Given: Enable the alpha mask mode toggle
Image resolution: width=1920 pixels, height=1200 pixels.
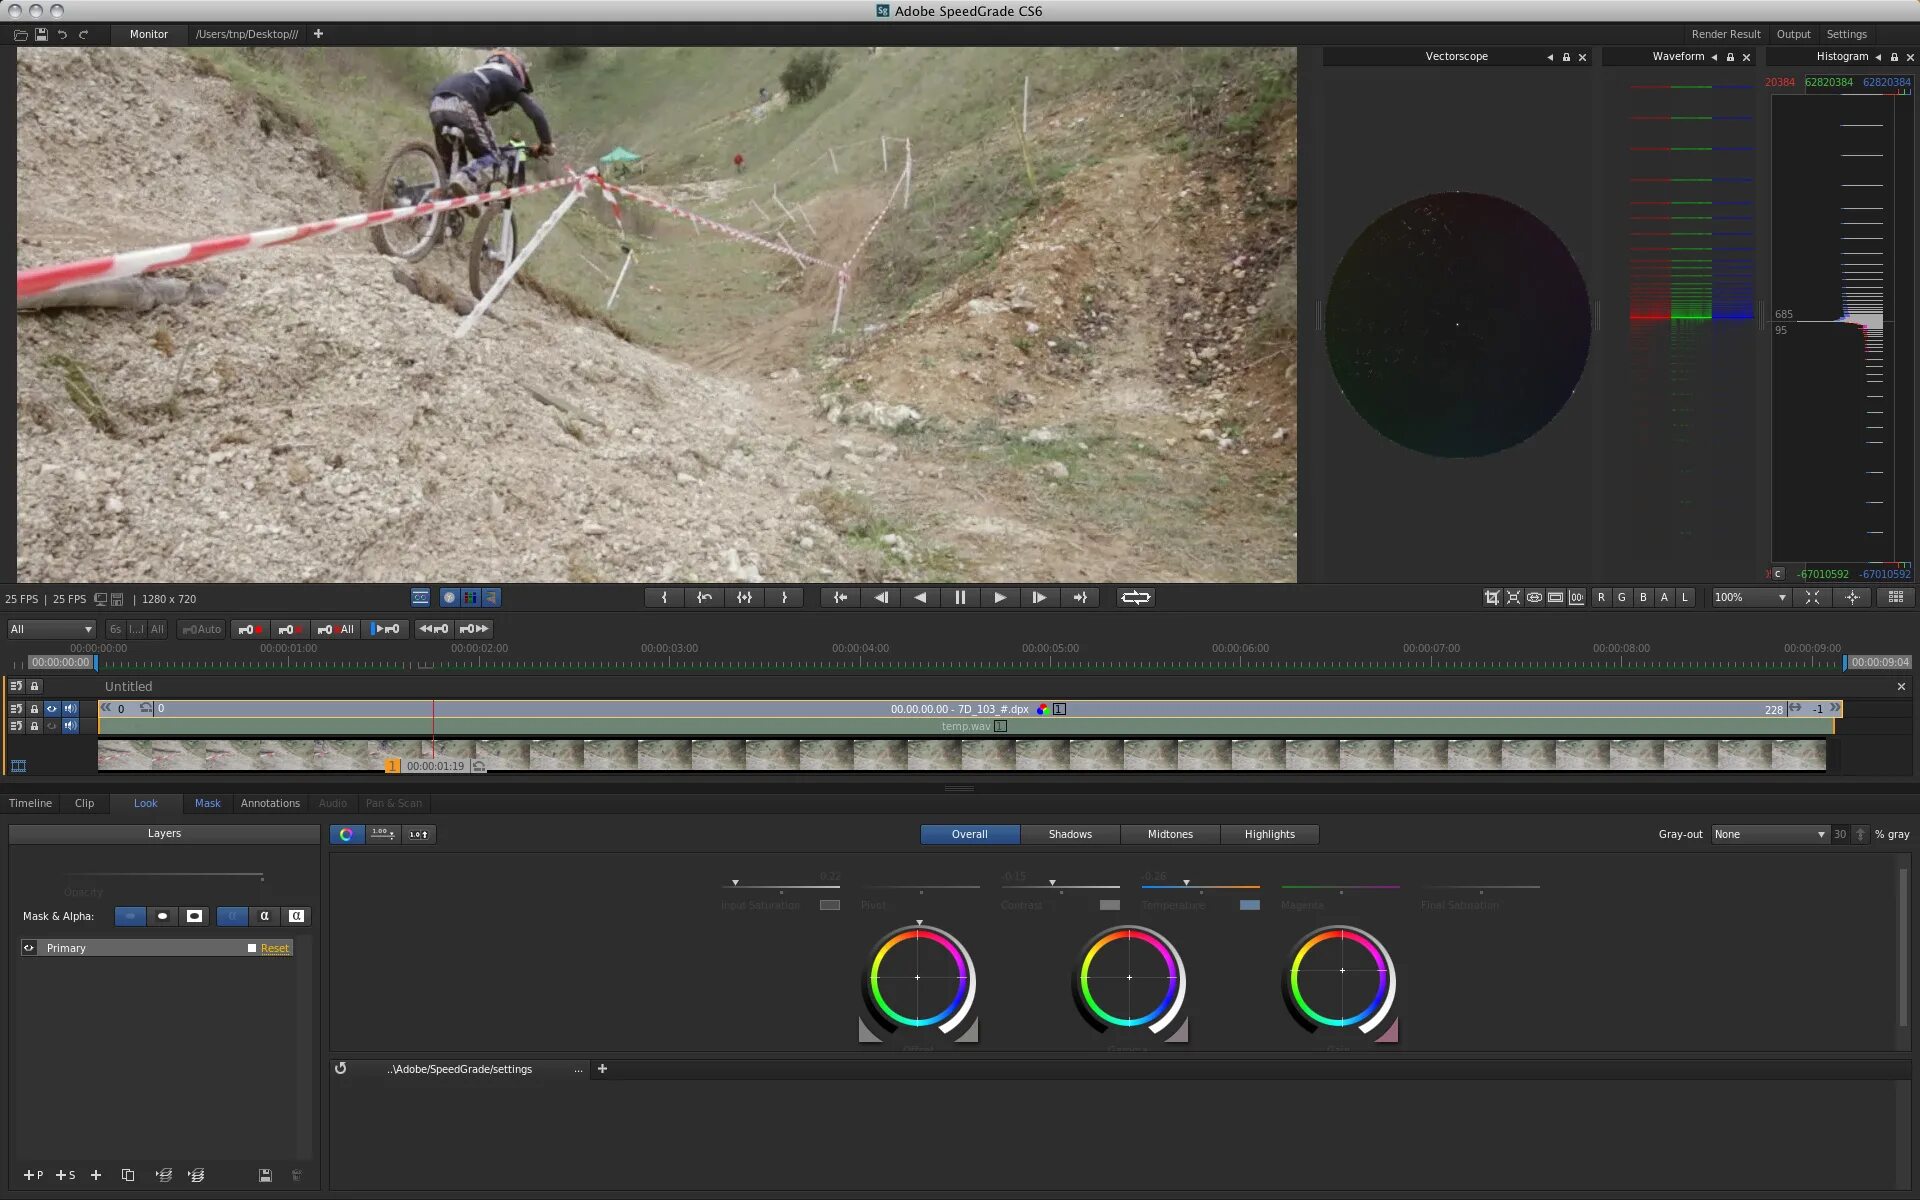Looking at the screenshot, I should coord(264,916).
